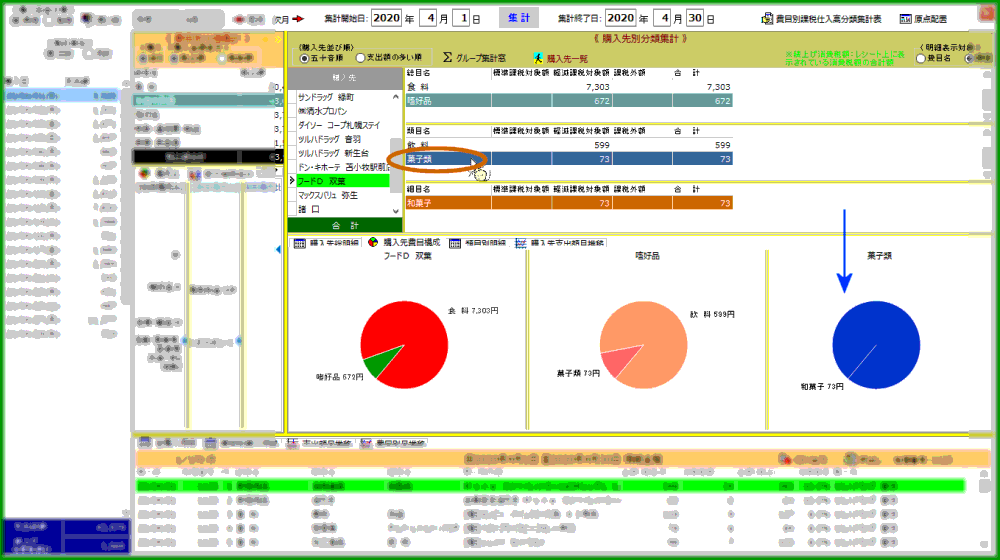Focus the 集計終了日 day field 30
Image resolution: width=1000 pixels, height=560 pixels.
695,18
